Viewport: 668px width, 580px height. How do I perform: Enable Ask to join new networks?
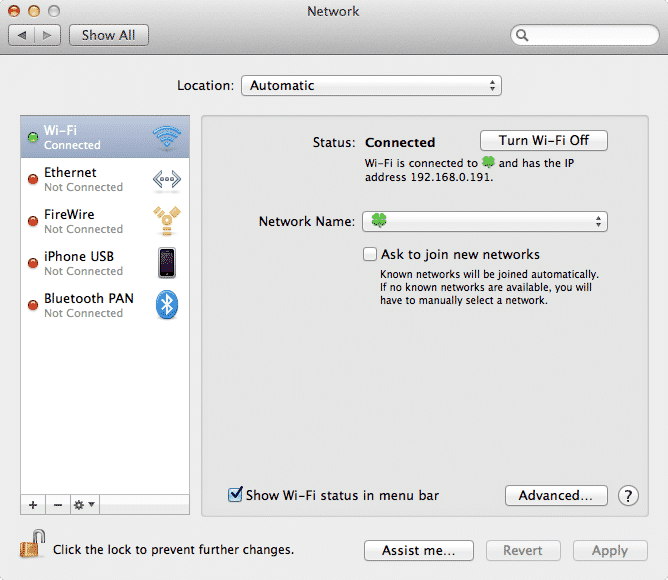pos(370,255)
